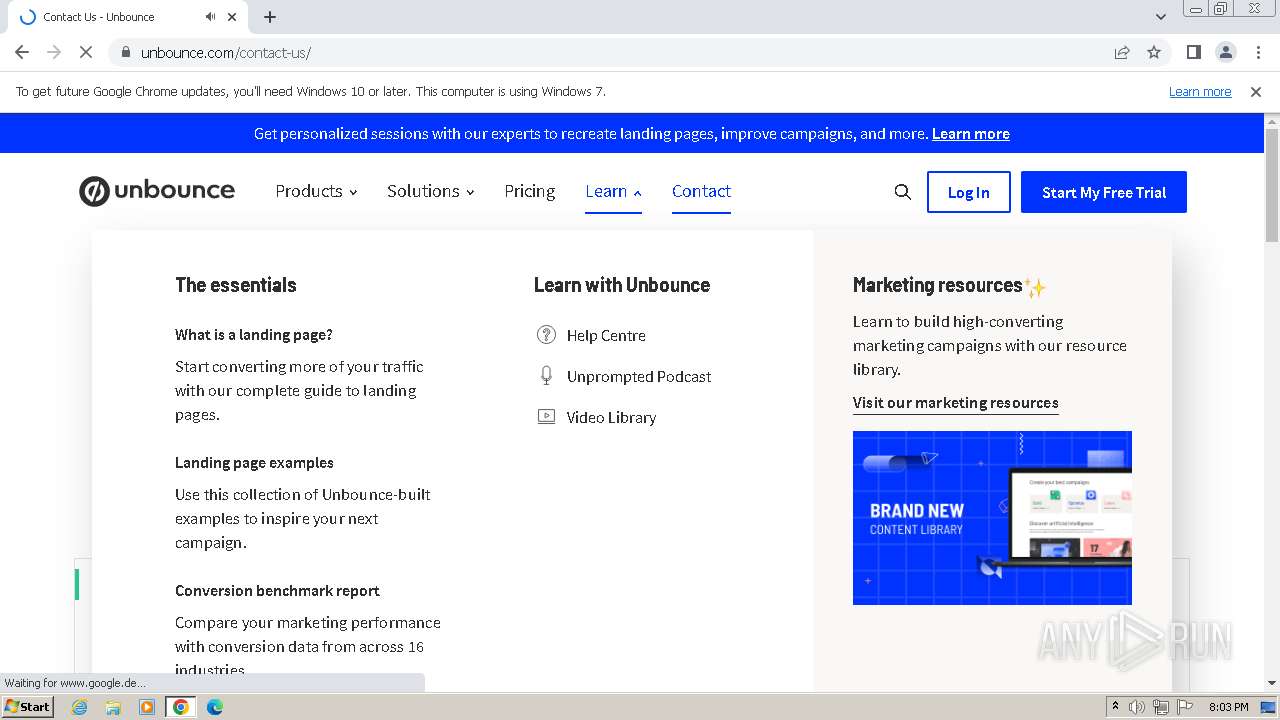Click the system tray volume icon
Viewport: 1280px width, 720px height.
tap(1137, 707)
